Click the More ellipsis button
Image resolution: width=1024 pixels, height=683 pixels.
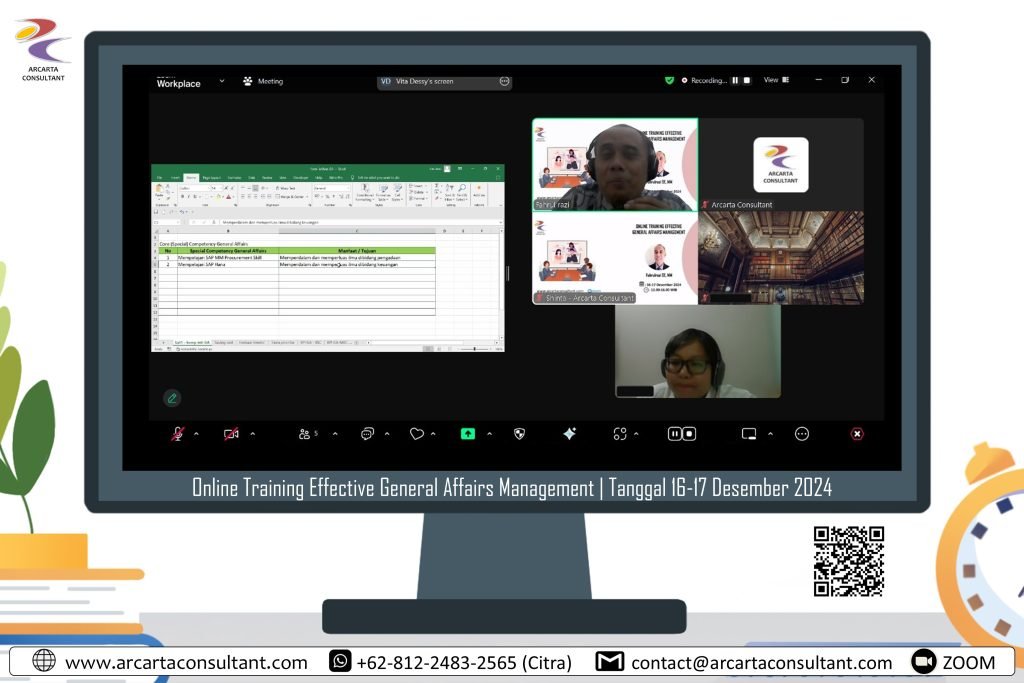(801, 434)
